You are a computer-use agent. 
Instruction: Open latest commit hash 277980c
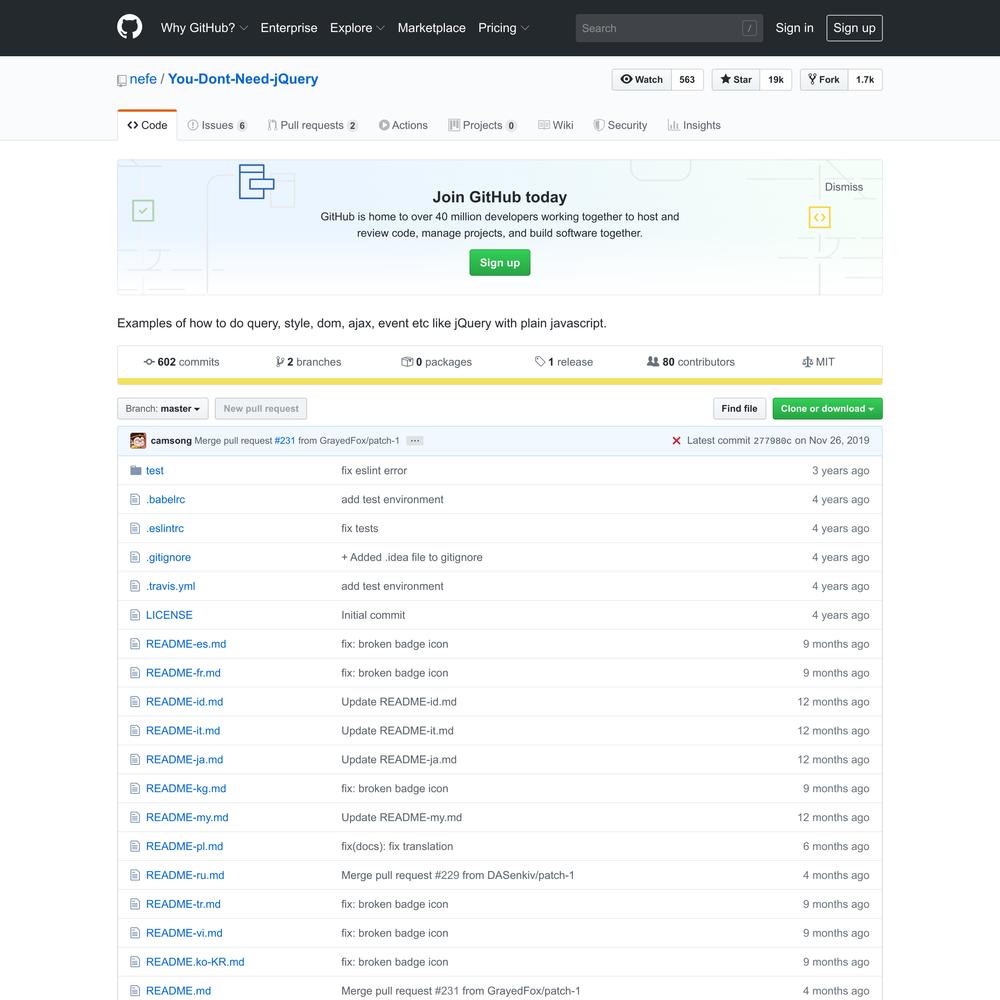tap(772, 441)
